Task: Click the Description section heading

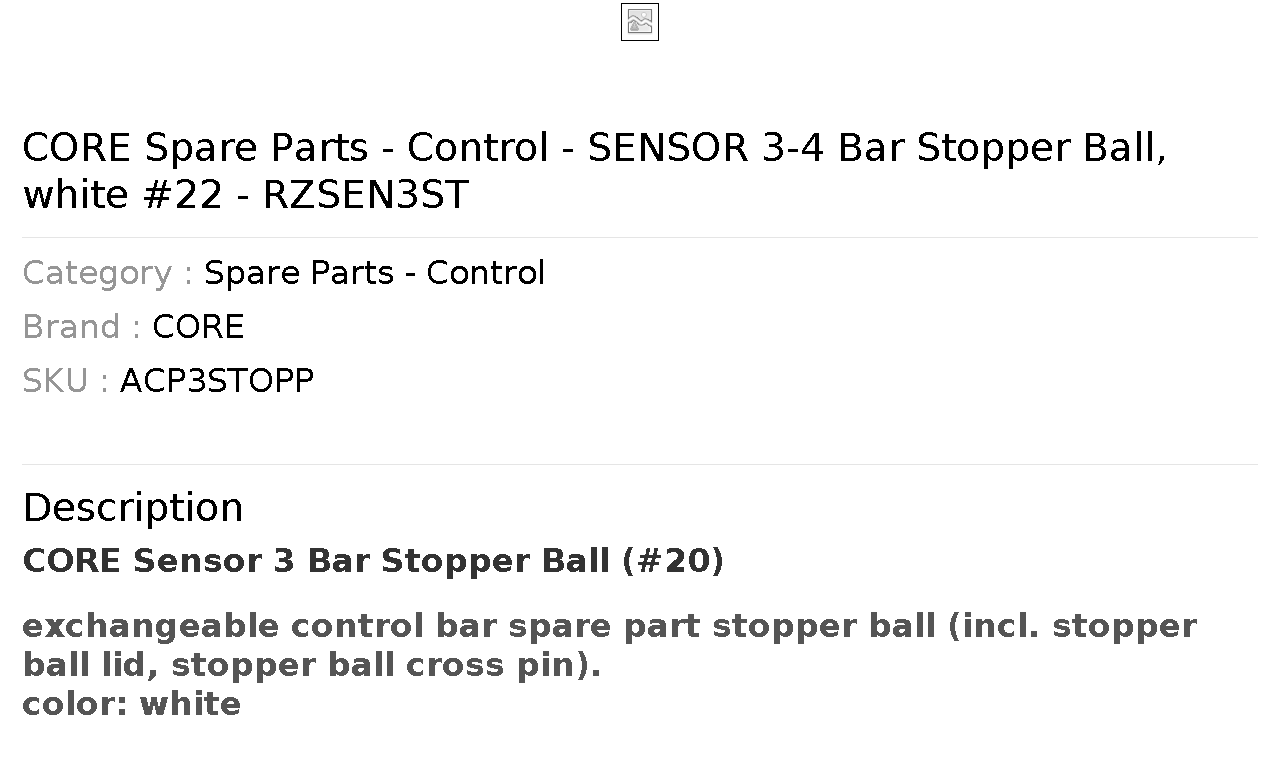Action: pos(133,507)
